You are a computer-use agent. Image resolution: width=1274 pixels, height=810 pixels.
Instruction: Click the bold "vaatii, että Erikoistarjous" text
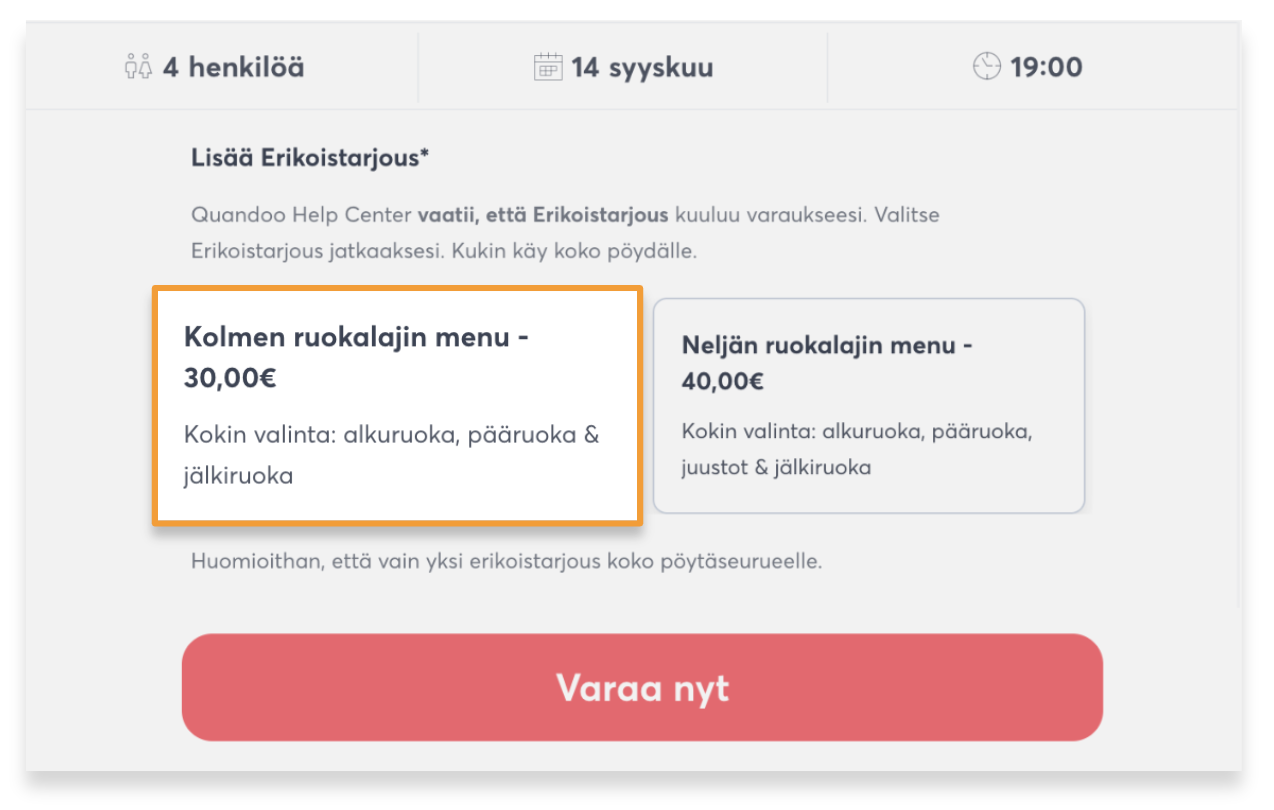[x=544, y=215]
